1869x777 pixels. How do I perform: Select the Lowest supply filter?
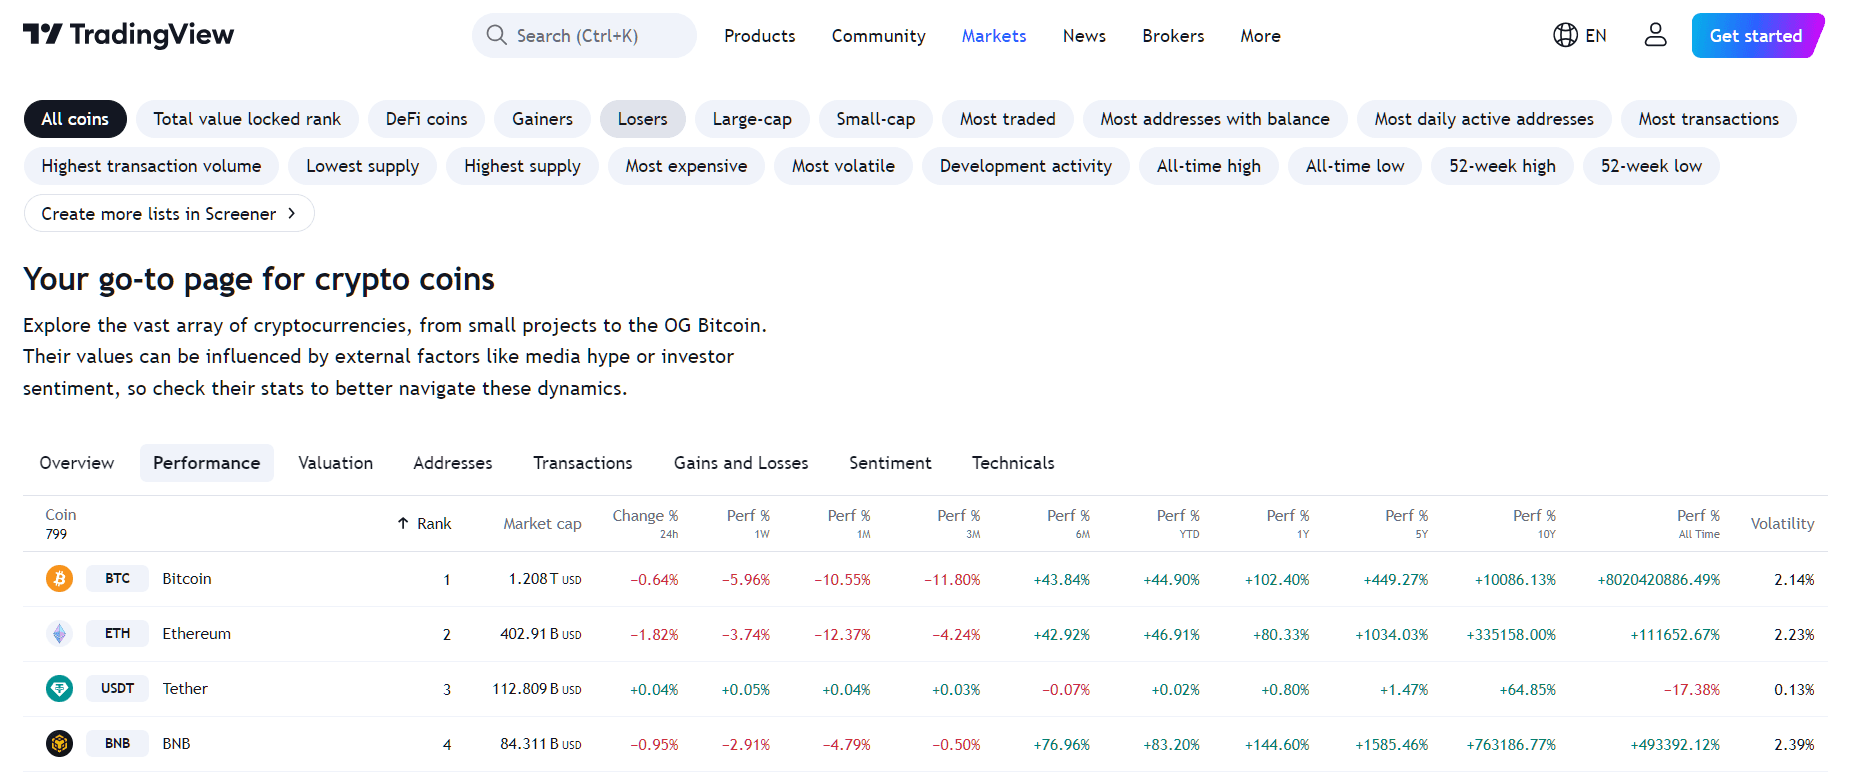pos(362,166)
